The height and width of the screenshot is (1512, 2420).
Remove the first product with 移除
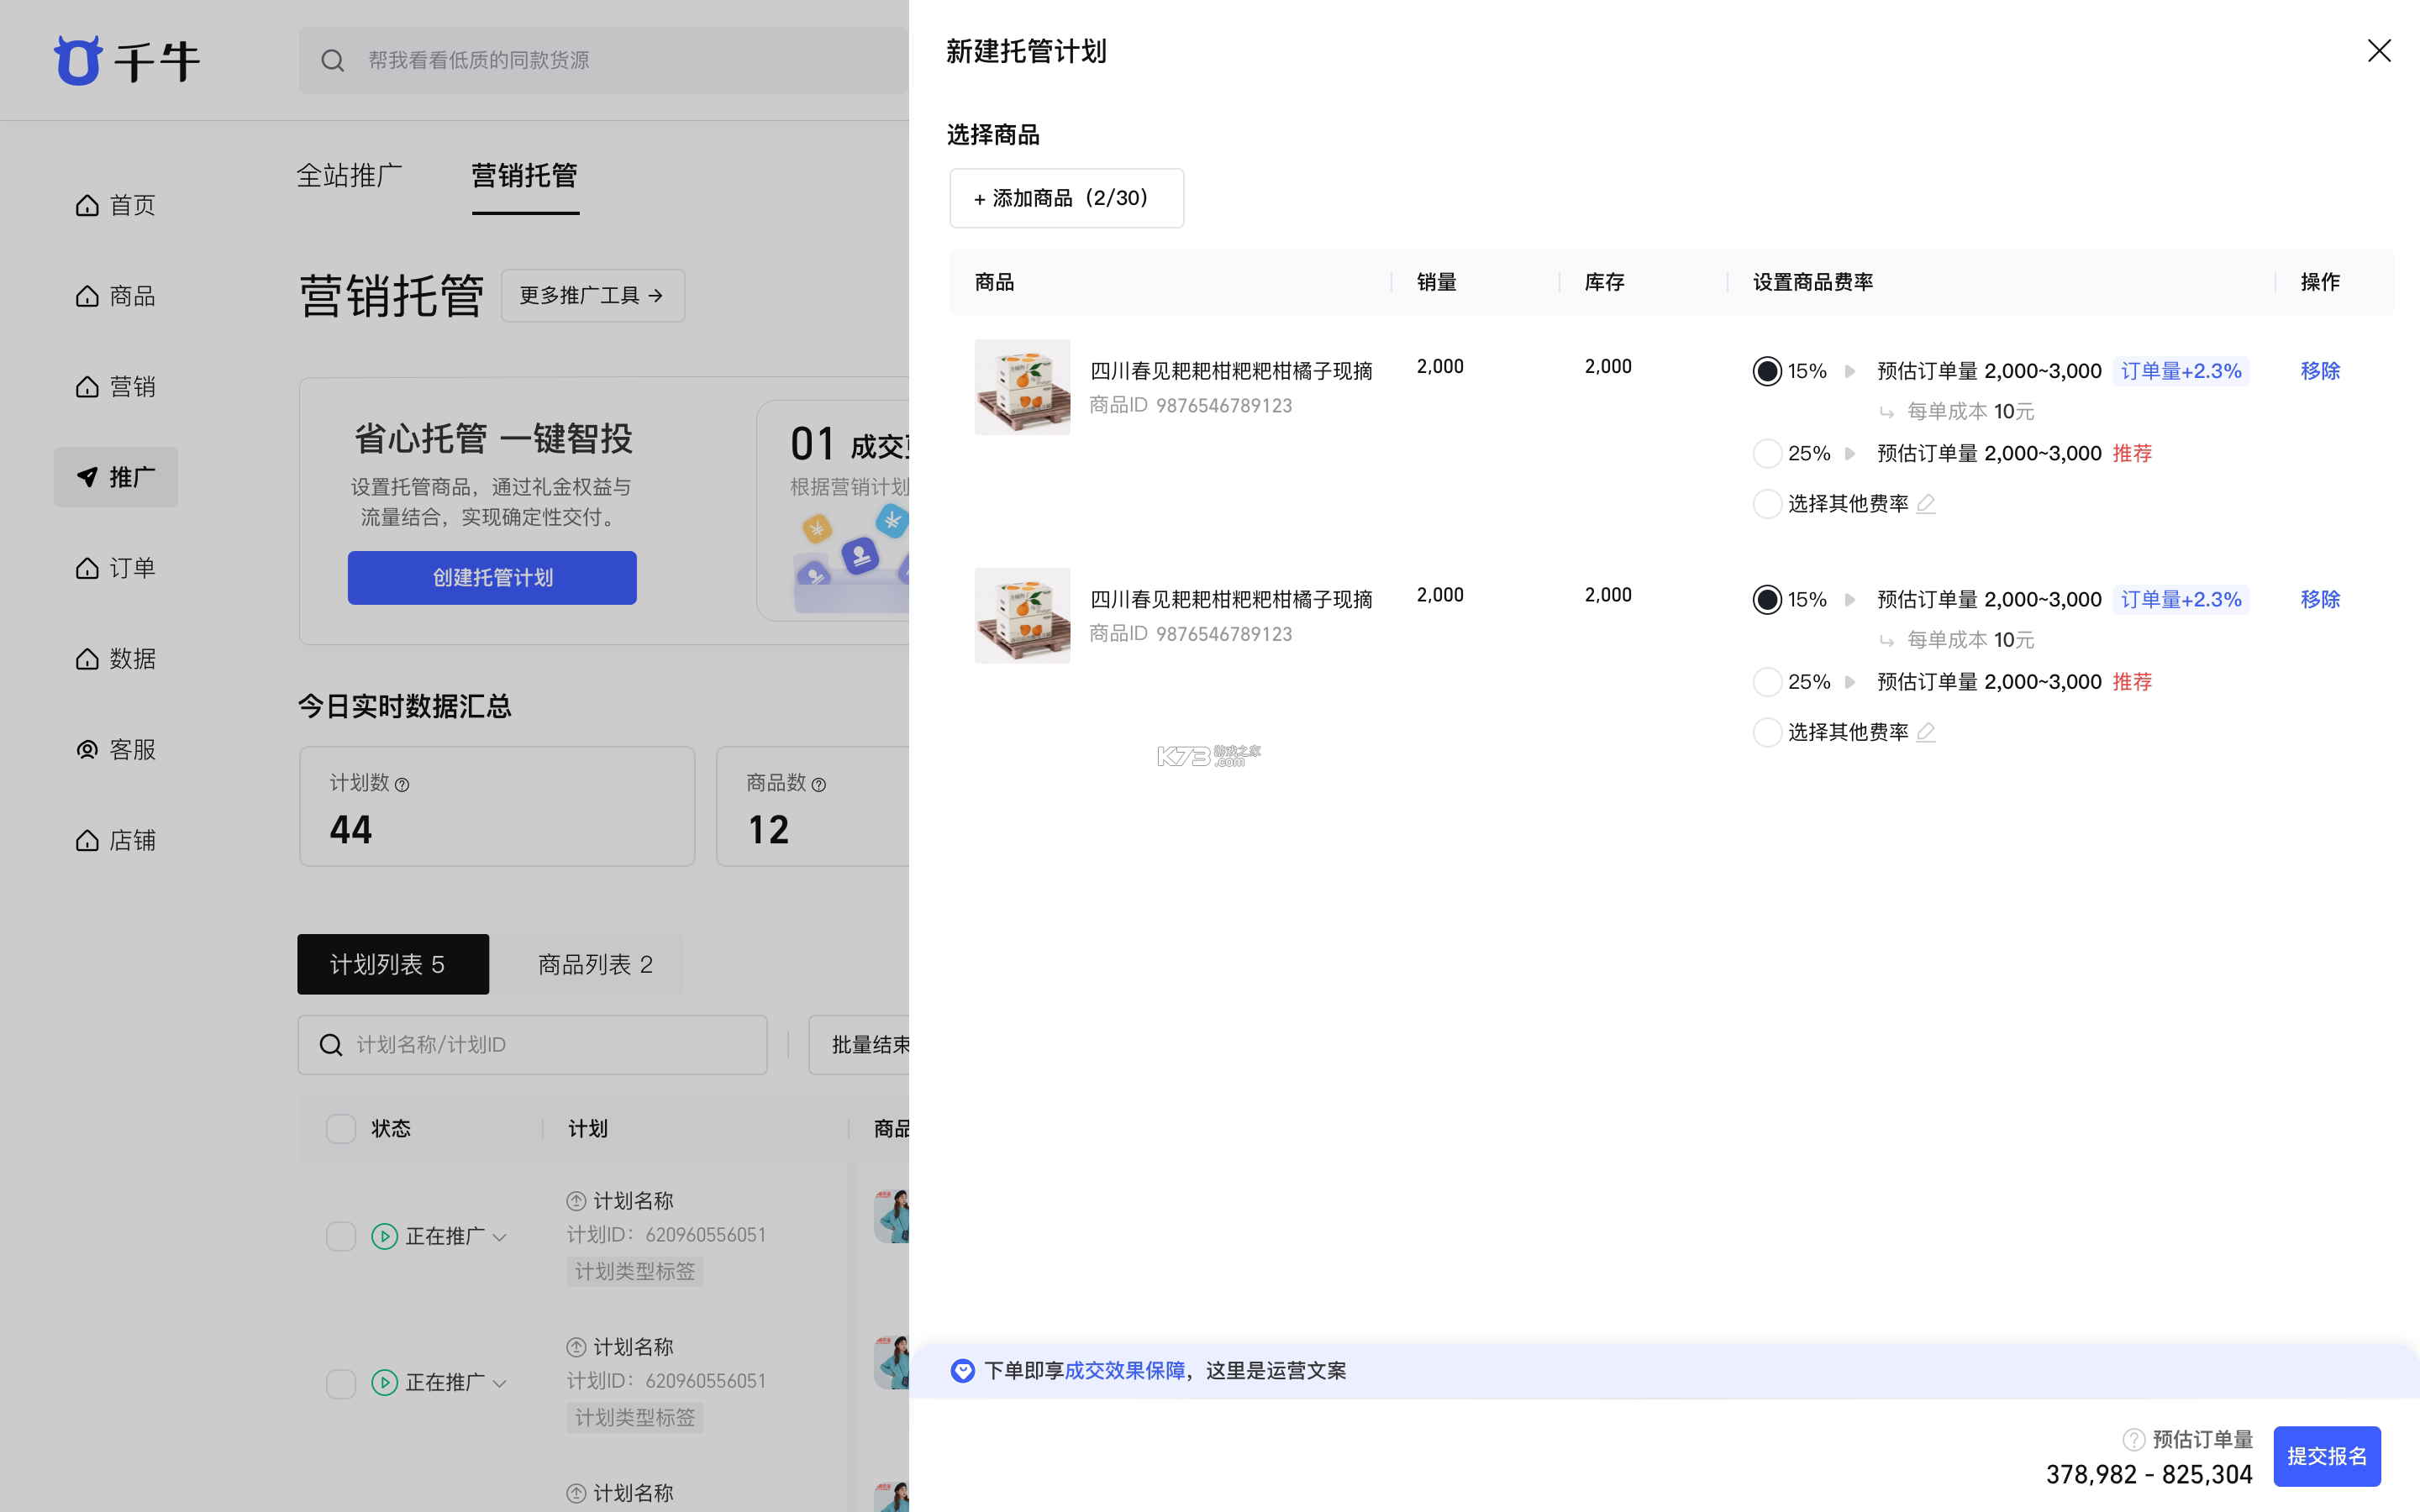coord(2320,371)
